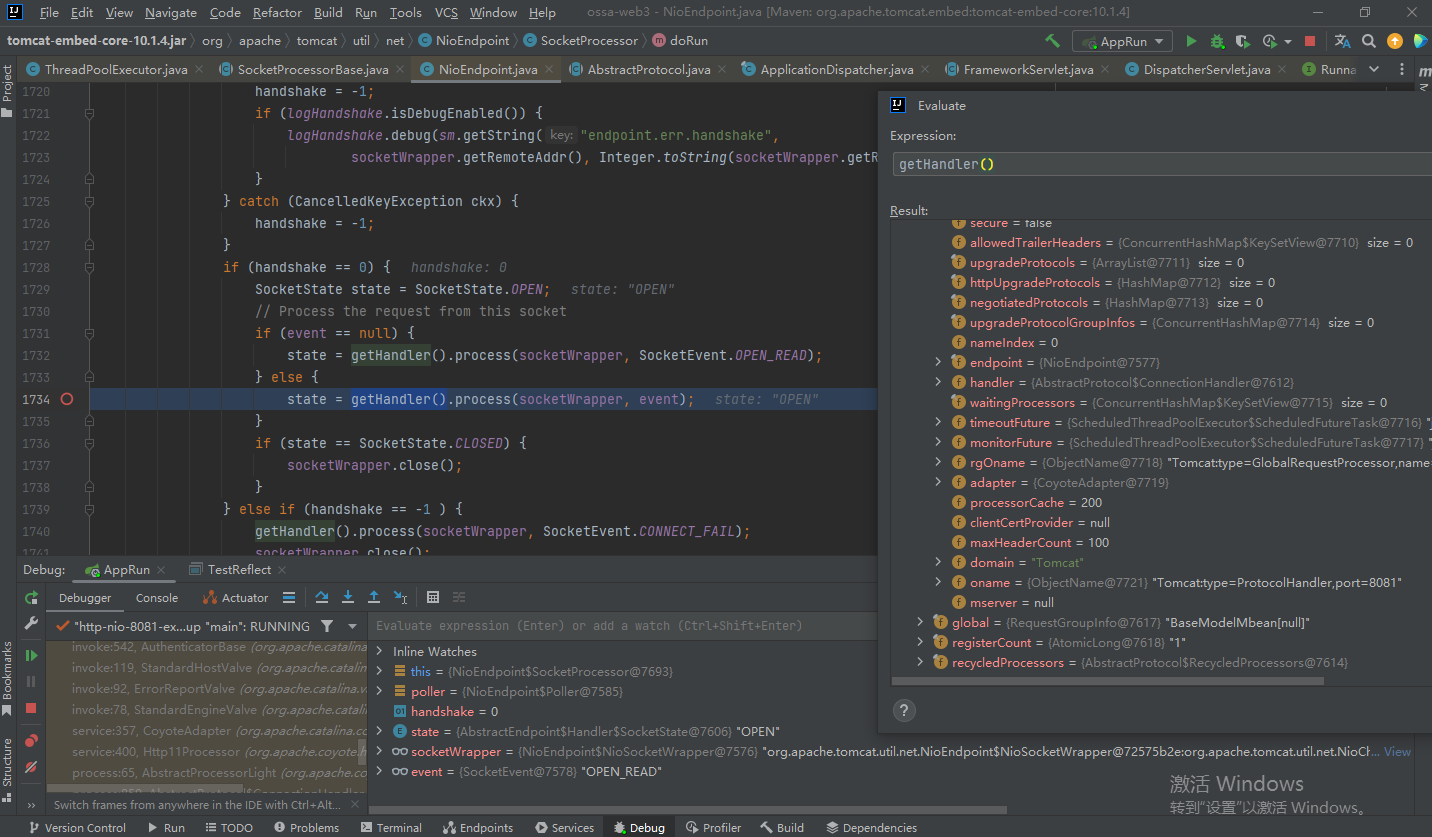
Task: Expand the global RequestGroupInfo node
Action: tap(920, 622)
